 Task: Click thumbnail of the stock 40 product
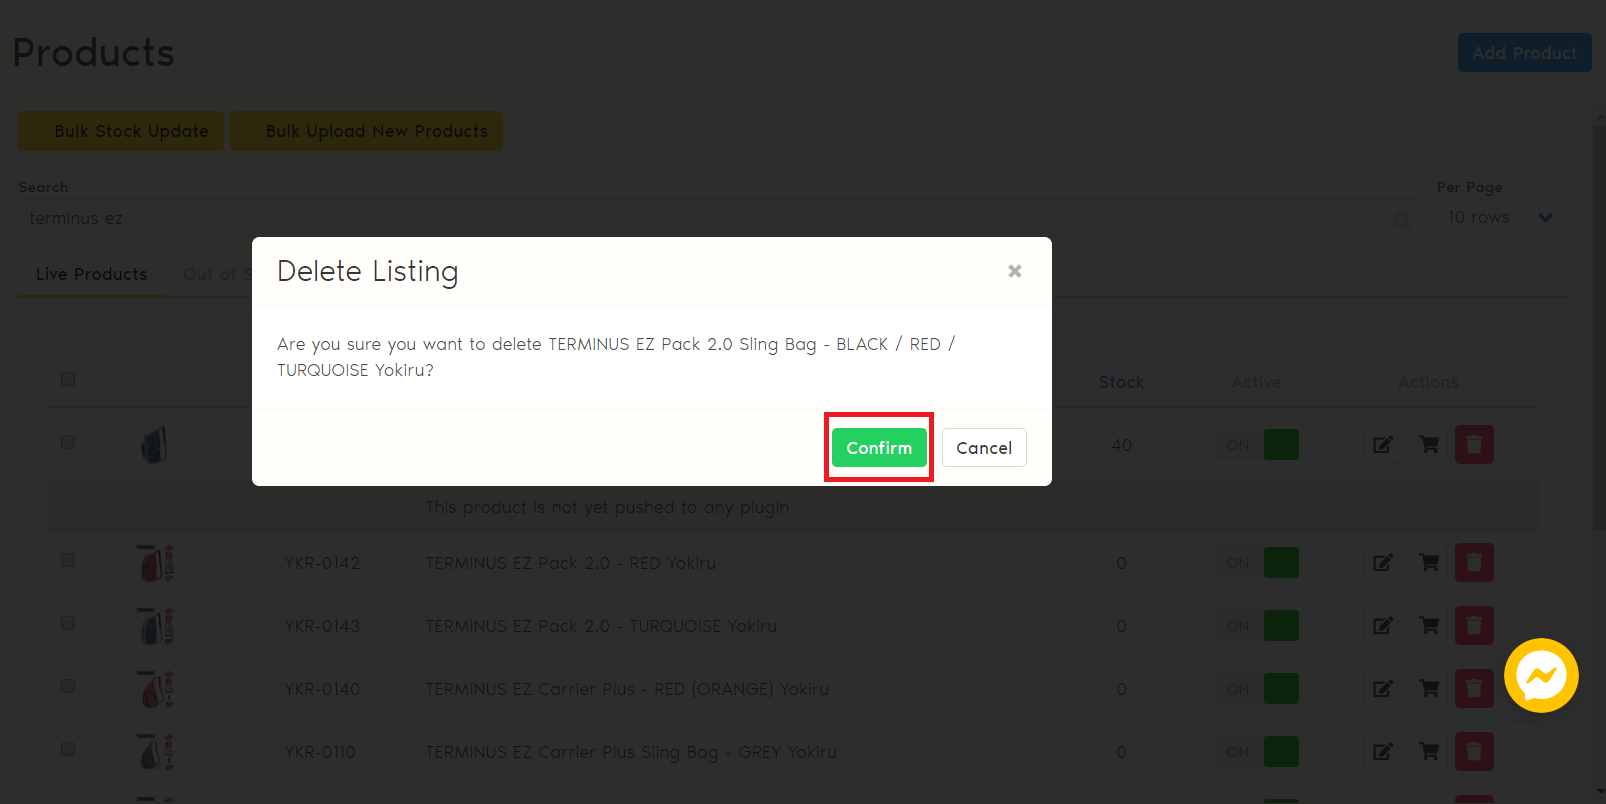coord(154,444)
